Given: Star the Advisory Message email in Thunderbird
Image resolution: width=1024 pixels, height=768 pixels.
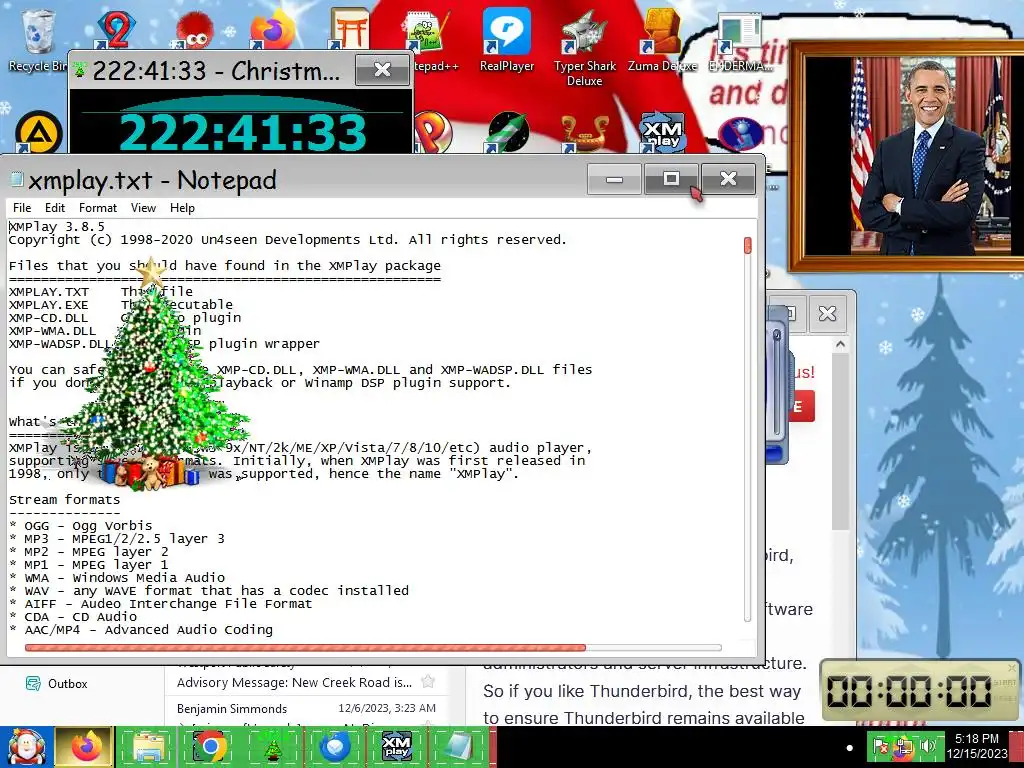Looking at the screenshot, I should point(428,682).
